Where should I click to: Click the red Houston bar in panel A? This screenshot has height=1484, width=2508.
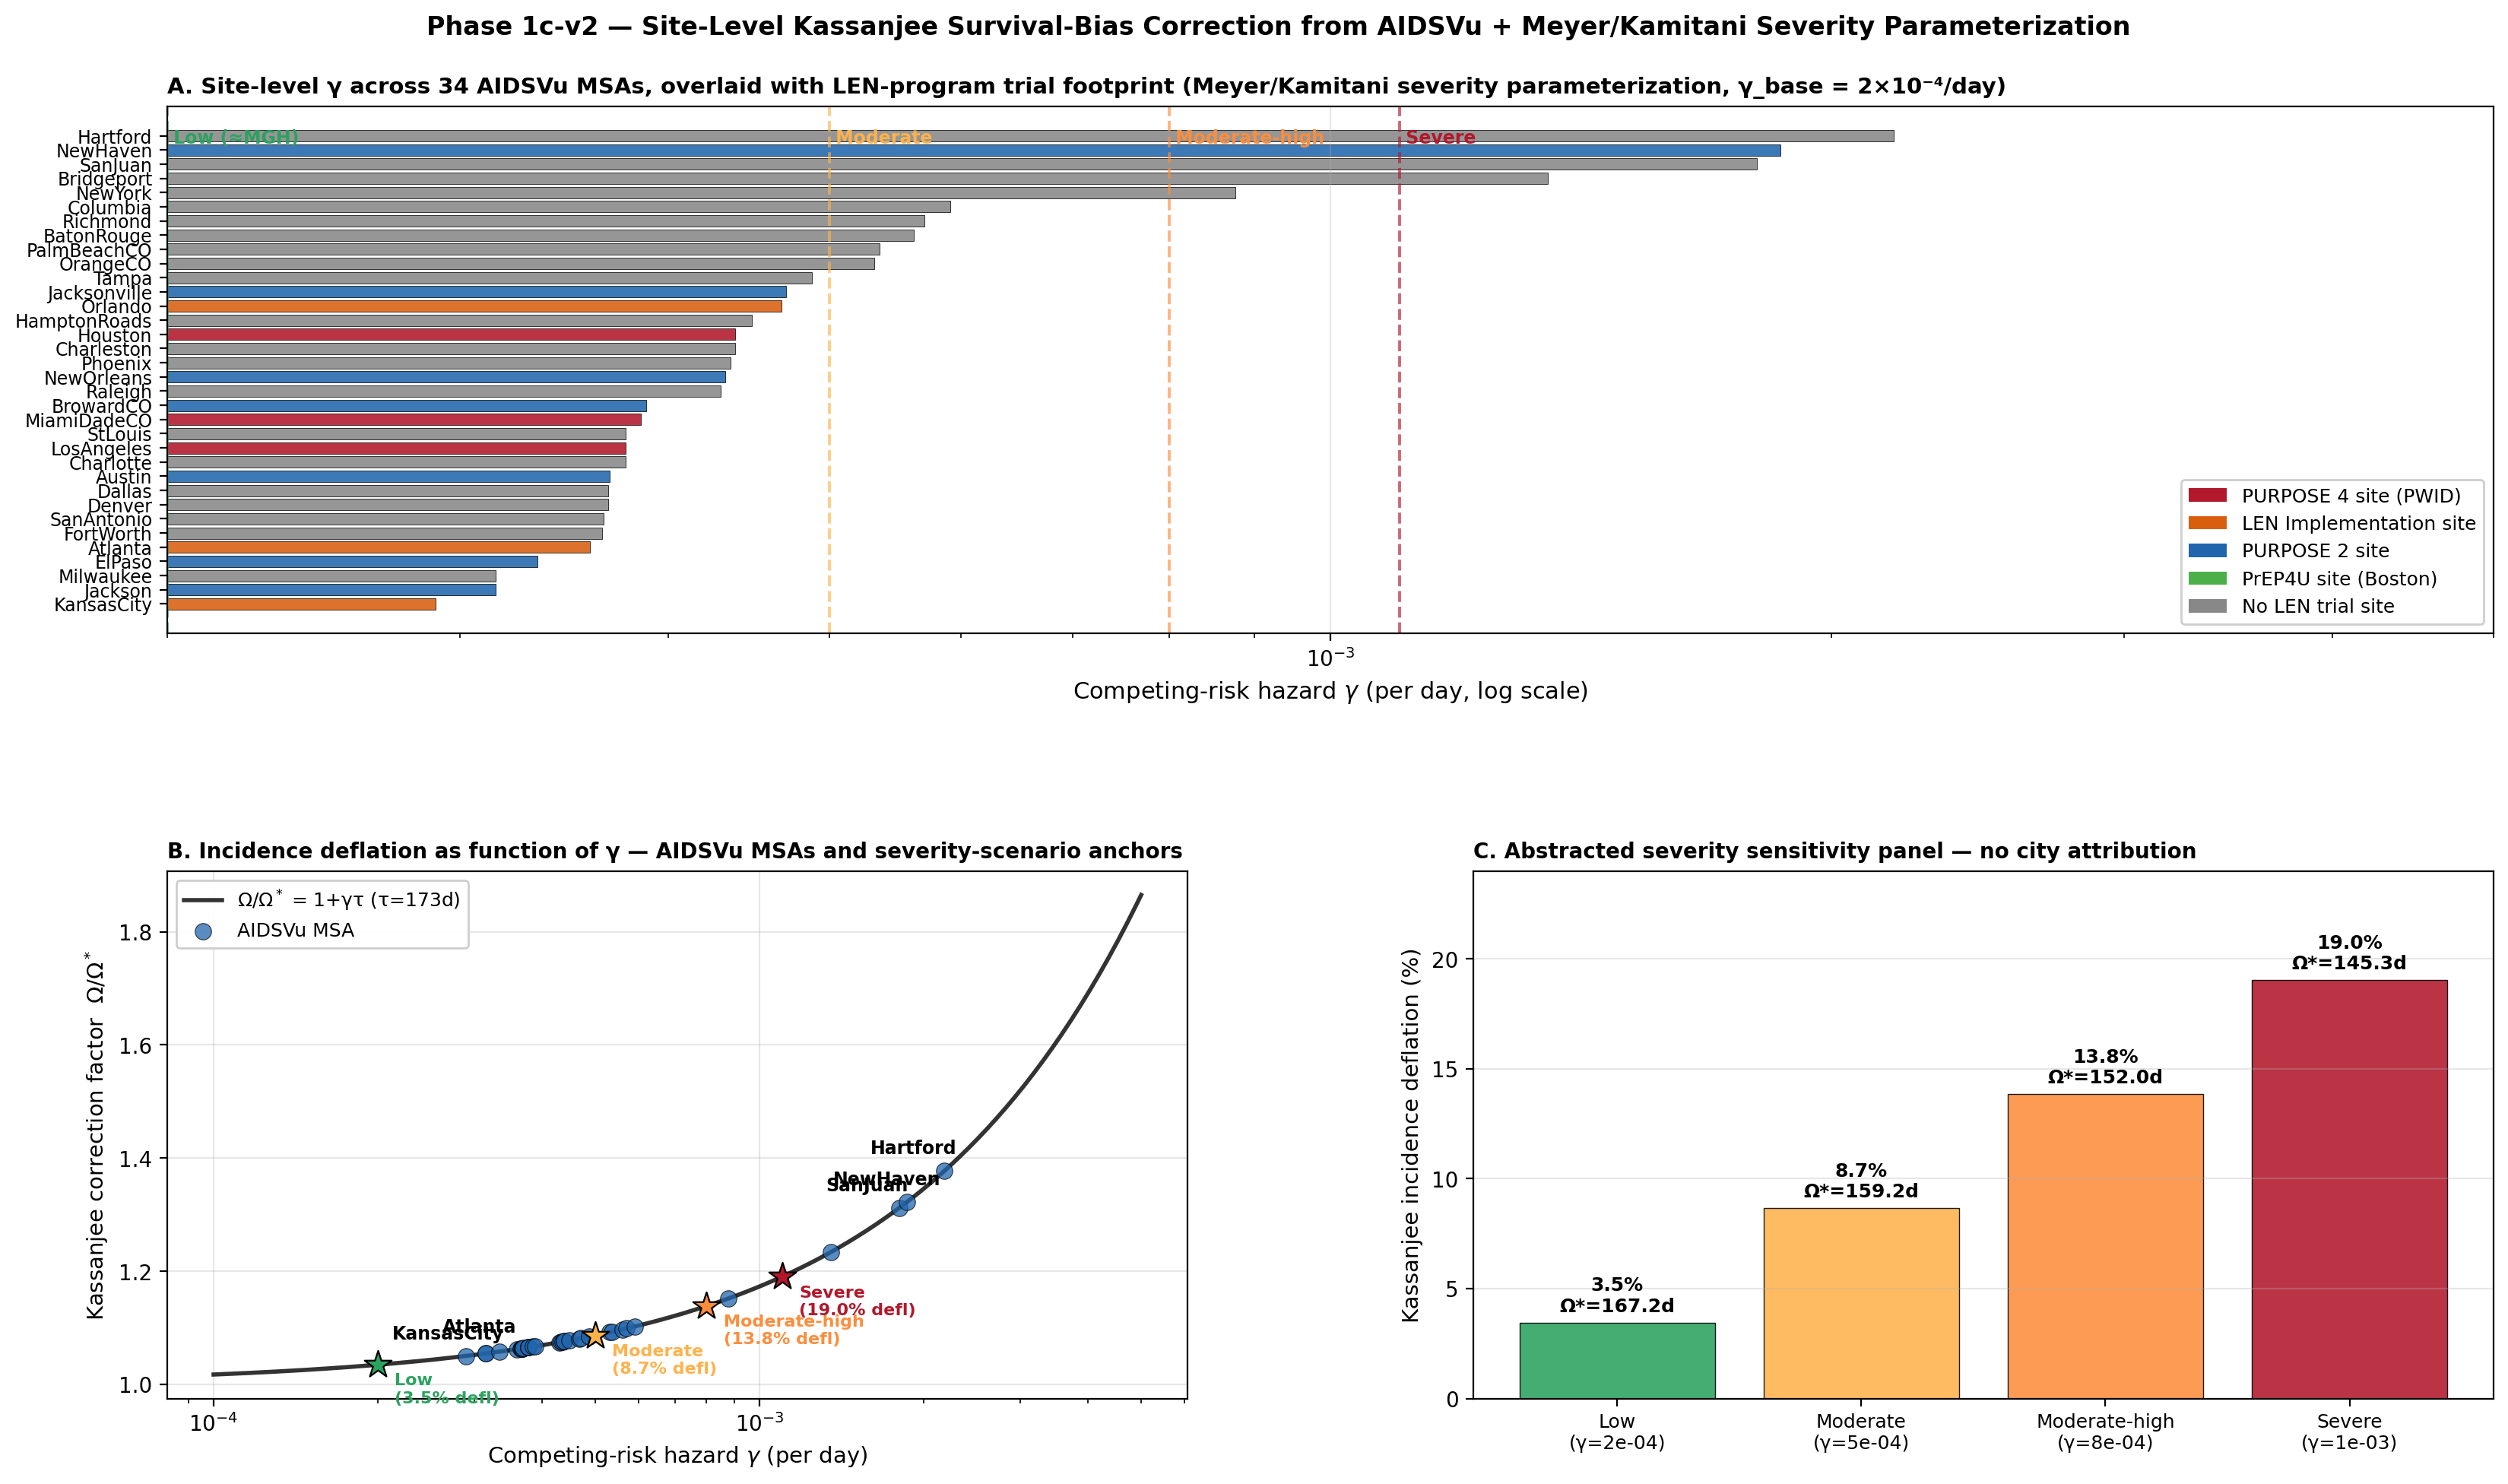(x=451, y=335)
